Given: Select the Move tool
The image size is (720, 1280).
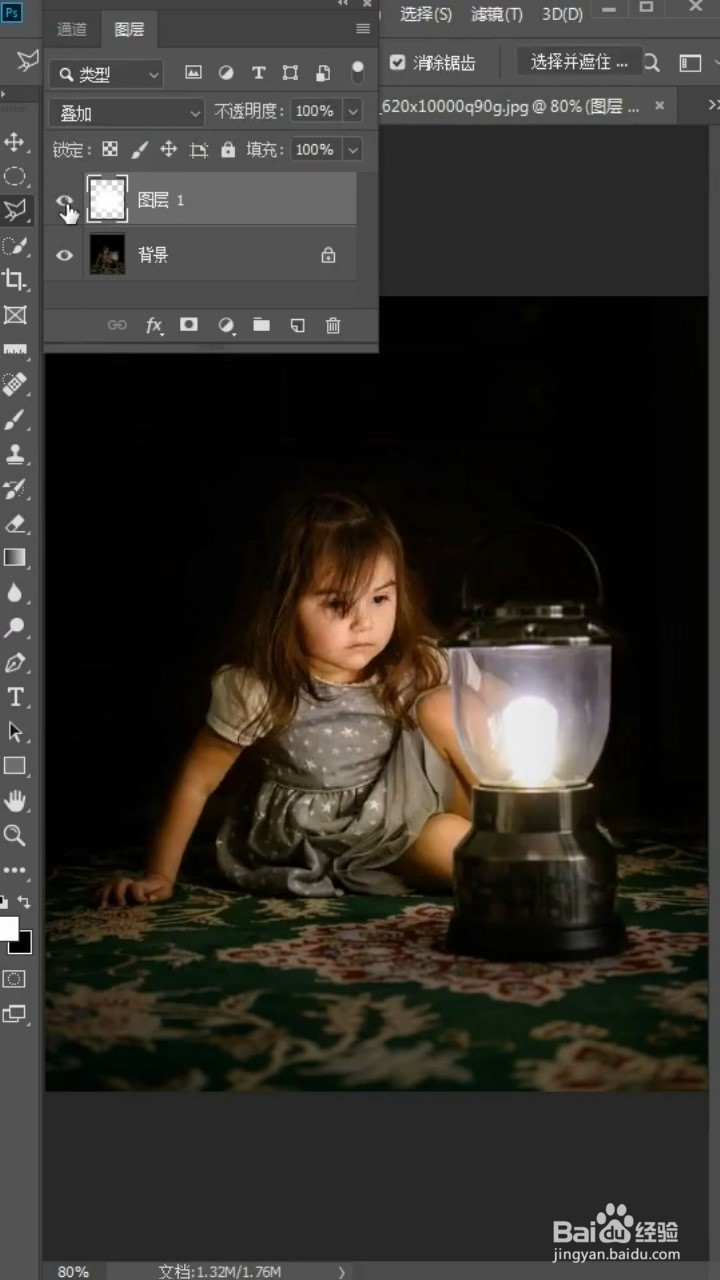Looking at the screenshot, I should coord(14,141).
